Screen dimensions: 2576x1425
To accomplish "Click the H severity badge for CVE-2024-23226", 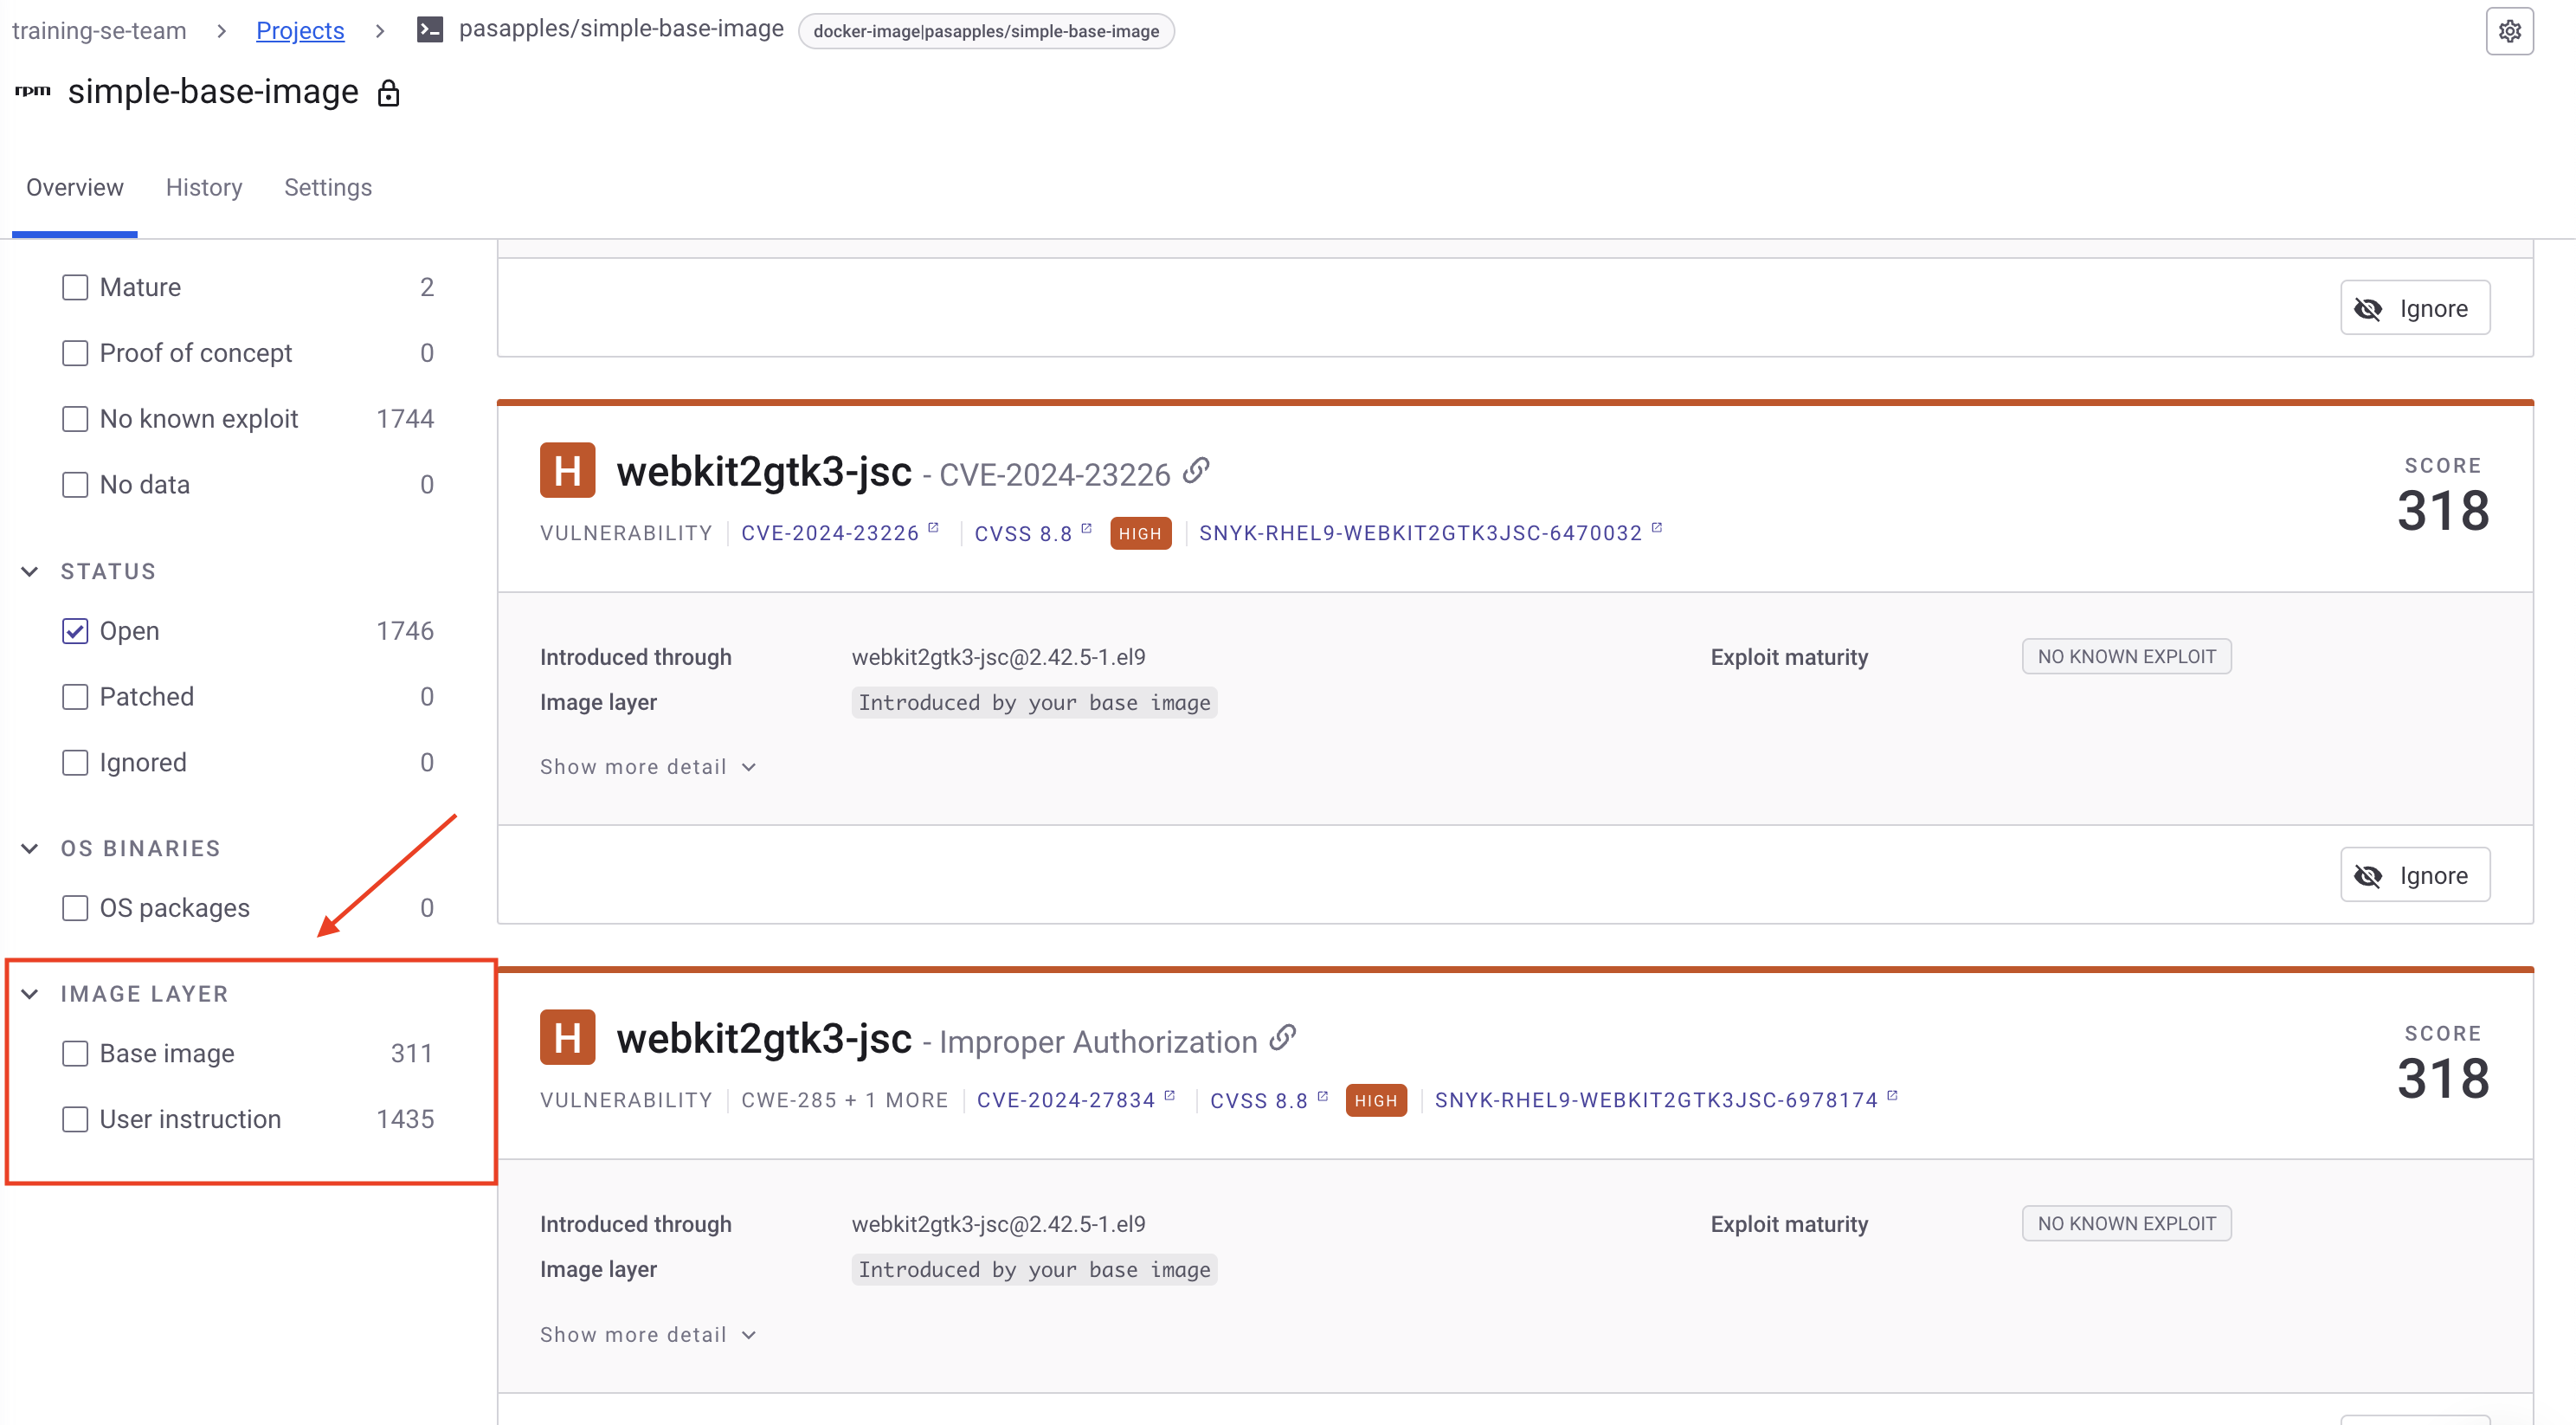I will pyautogui.click(x=567, y=470).
